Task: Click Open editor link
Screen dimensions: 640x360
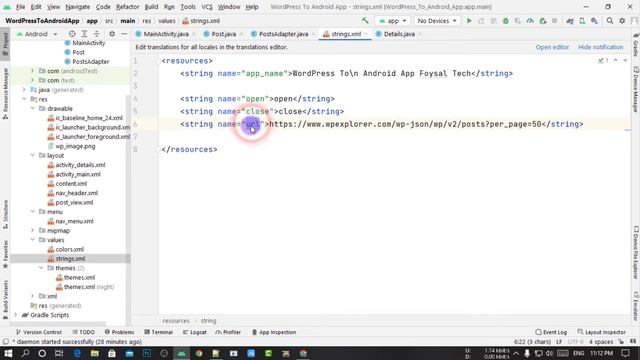Action: [x=552, y=47]
